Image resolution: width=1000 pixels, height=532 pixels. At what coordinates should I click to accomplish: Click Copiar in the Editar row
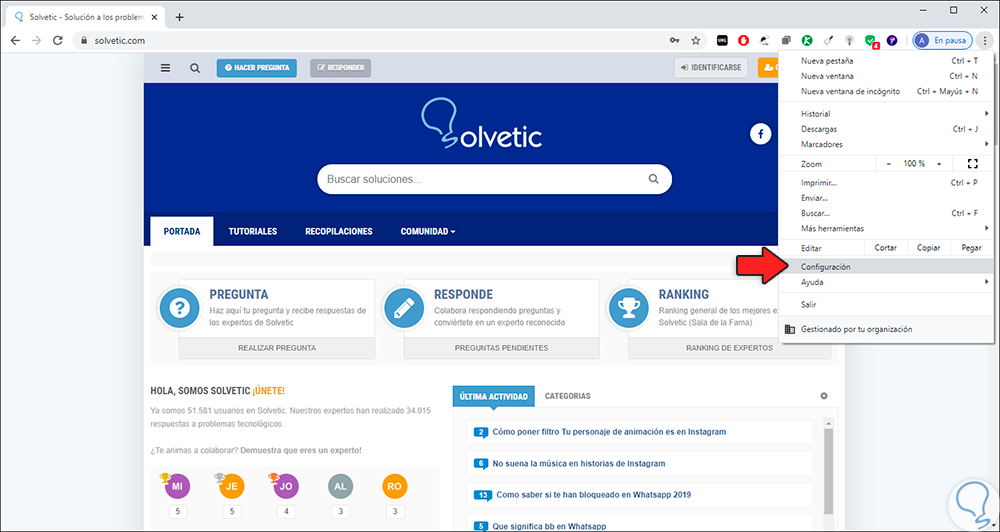click(x=929, y=248)
